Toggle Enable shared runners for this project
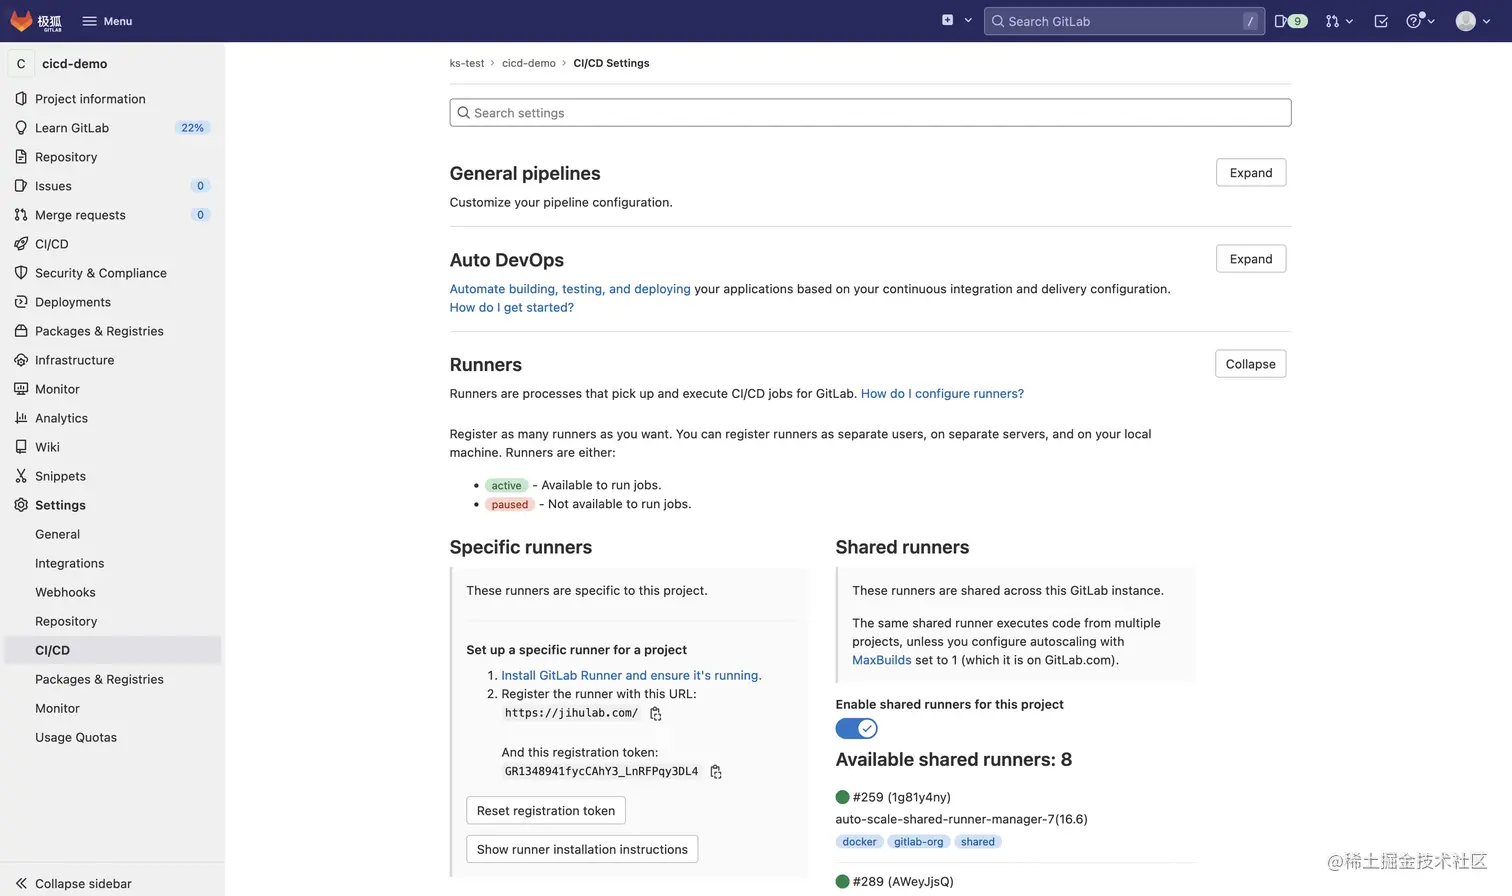Image resolution: width=1512 pixels, height=896 pixels. point(856,729)
